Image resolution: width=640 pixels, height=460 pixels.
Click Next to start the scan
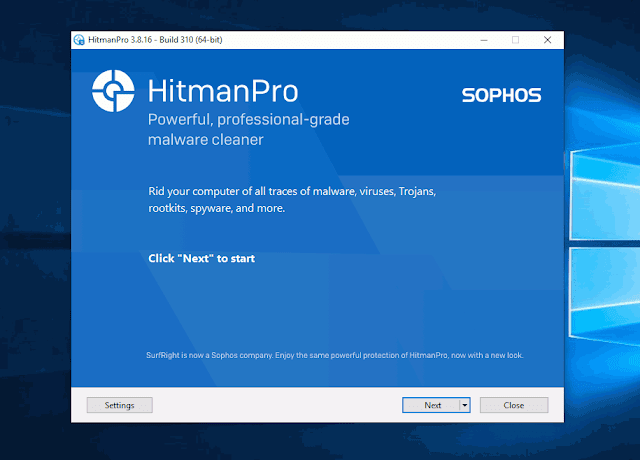click(431, 405)
